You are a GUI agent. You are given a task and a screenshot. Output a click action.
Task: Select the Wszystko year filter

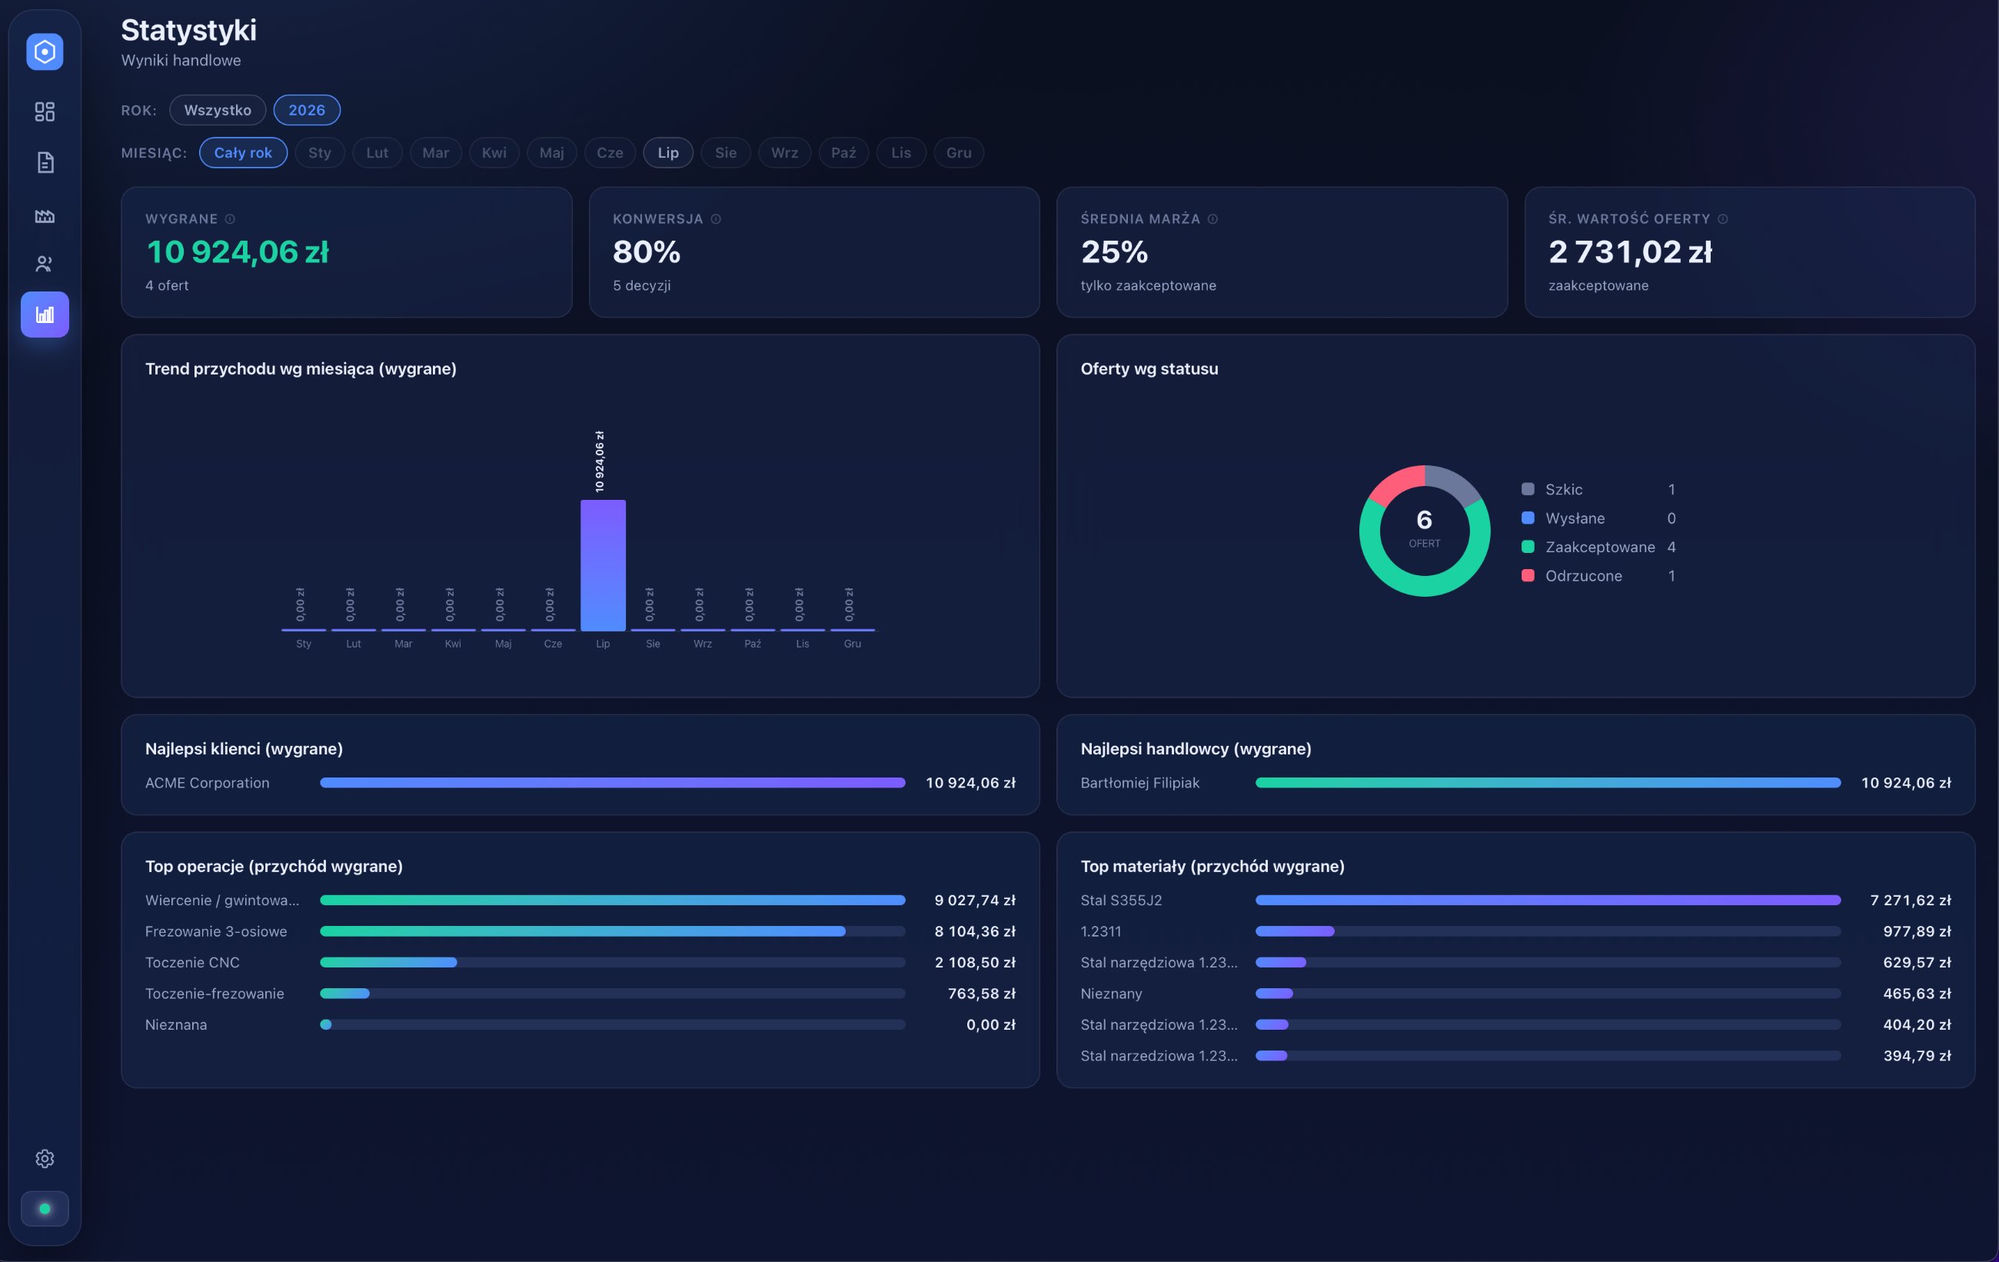pyautogui.click(x=217, y=110)
